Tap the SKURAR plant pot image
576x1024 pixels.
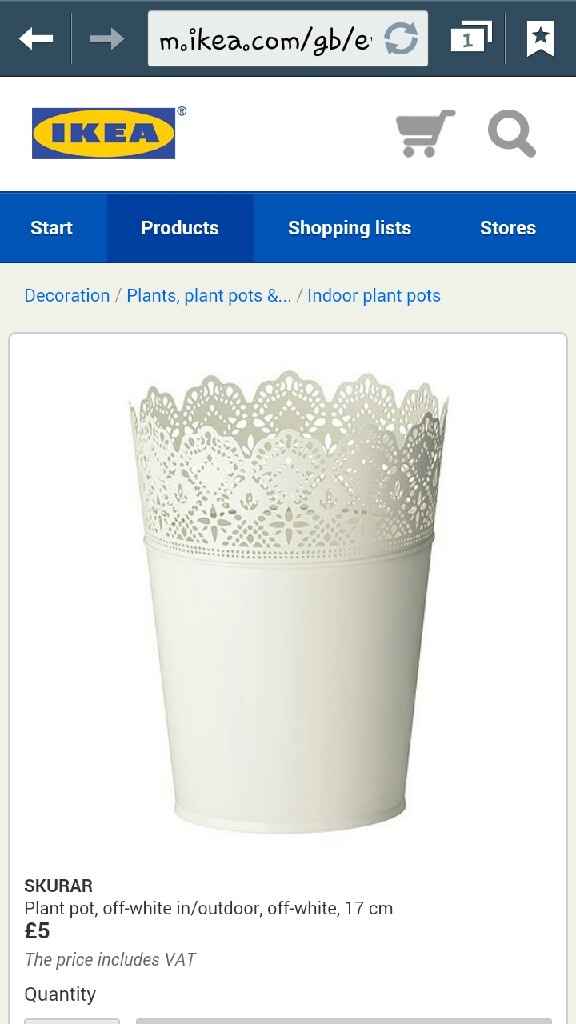tap(288, 601)
